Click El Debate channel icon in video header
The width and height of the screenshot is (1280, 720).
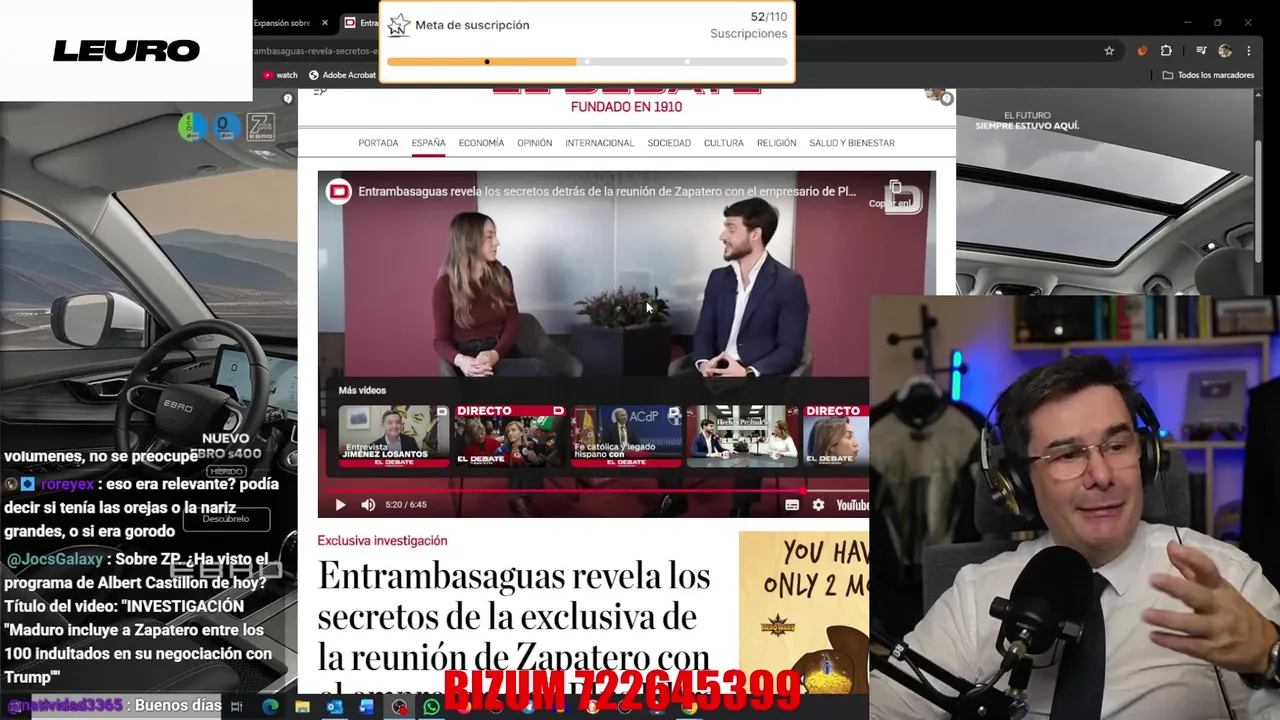[339, 191]
